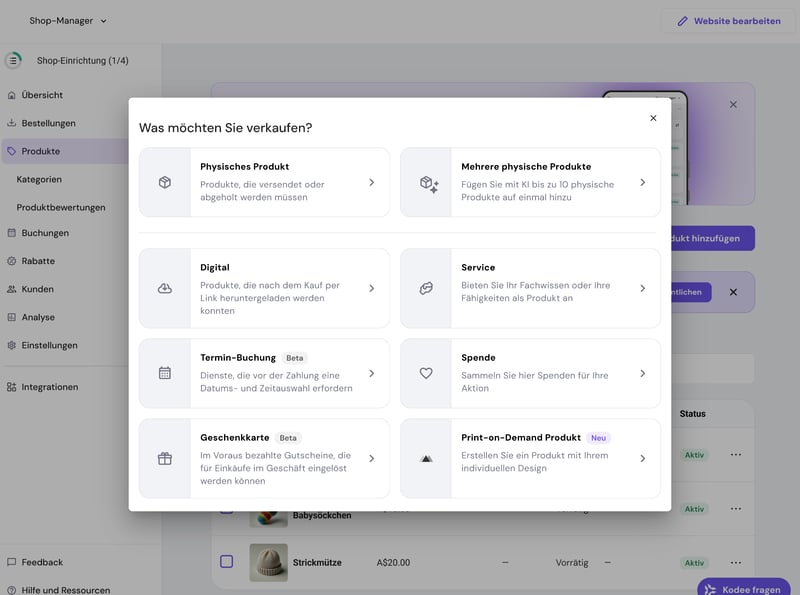Screen dimensions: 800x595
Task: Click the Print-on-Demand Produkt logo icon
Action: [426, 459]
